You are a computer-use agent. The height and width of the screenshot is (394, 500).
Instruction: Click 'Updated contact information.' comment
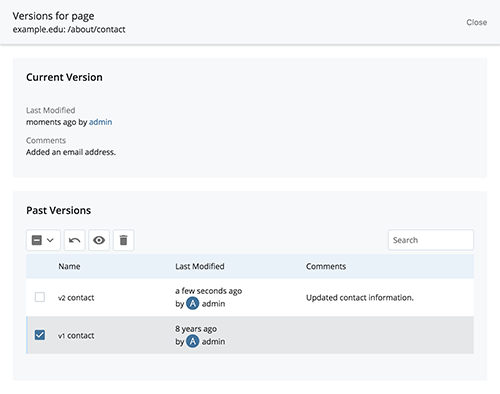pos(360,298)
